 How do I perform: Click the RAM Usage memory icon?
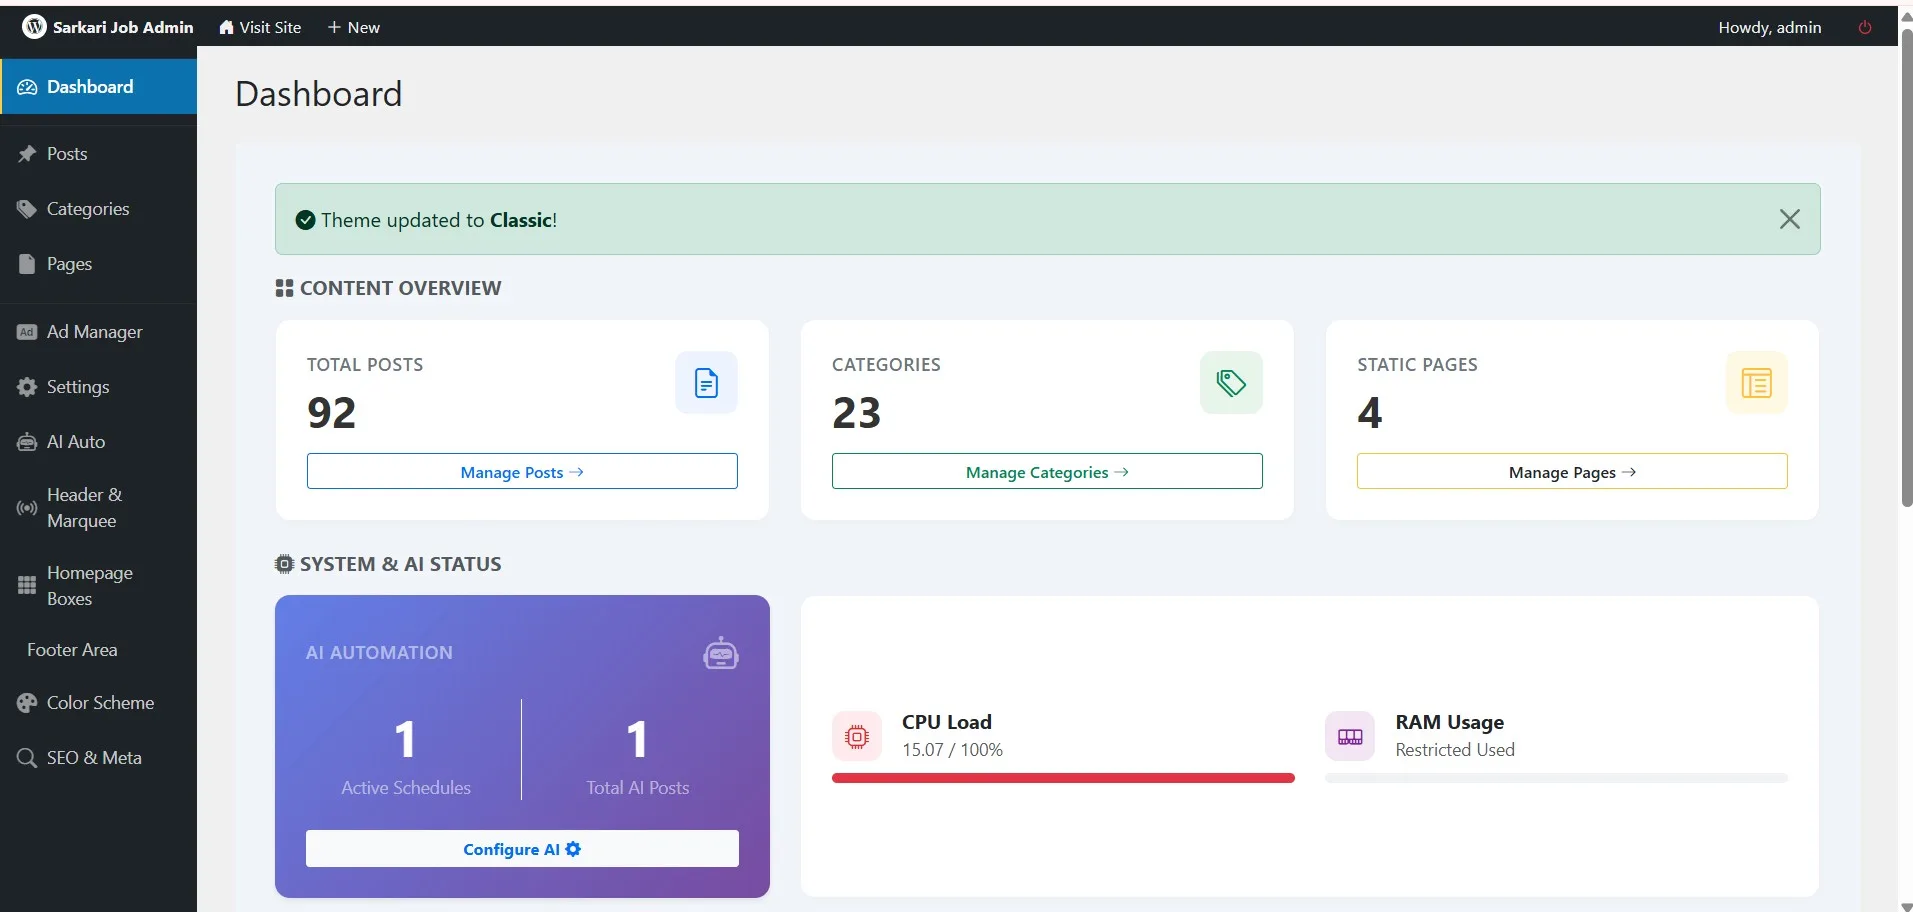(1349, 737)
